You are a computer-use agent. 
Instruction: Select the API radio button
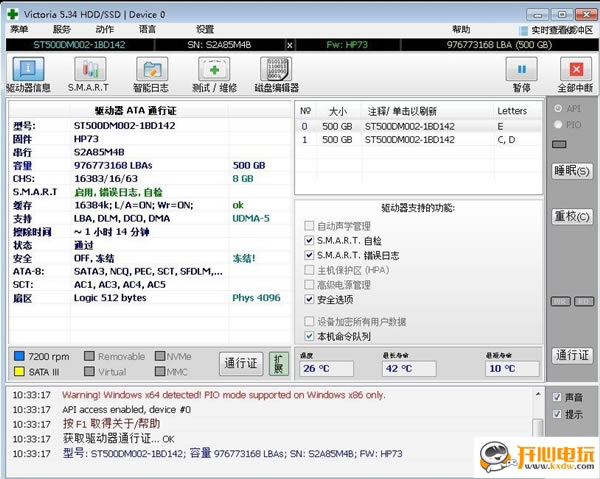tap(558, 109)
